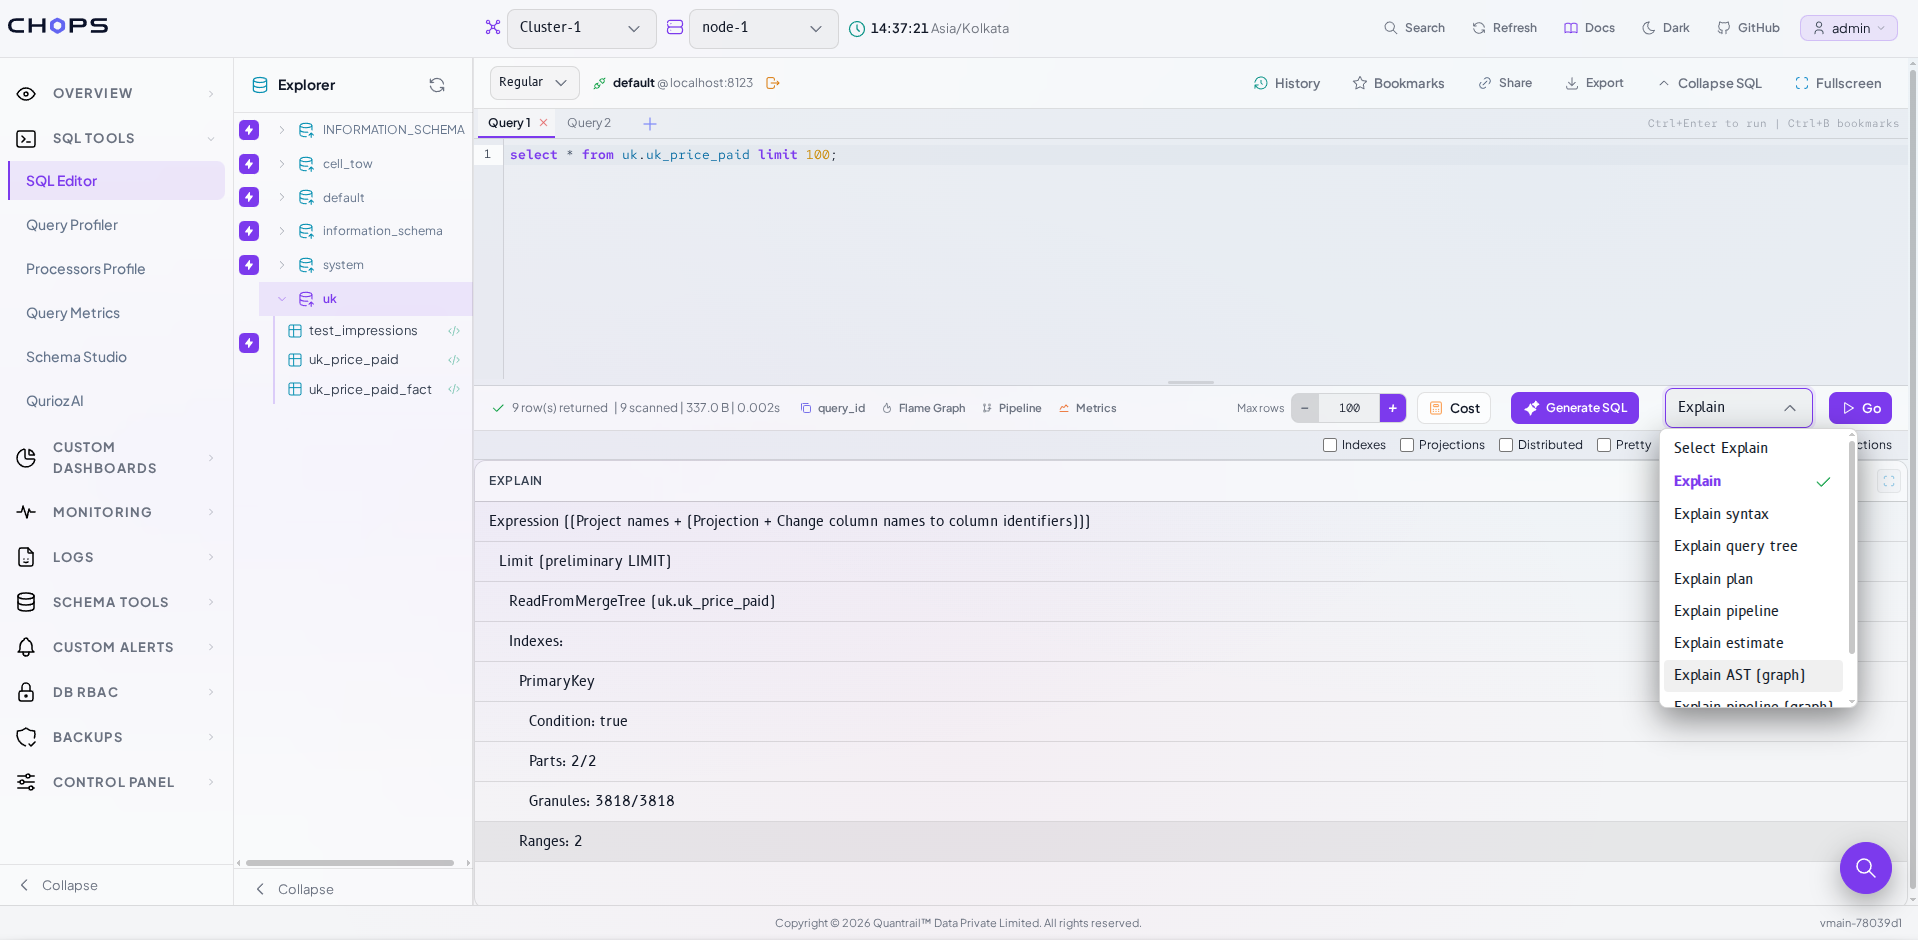Enable the Pretty checkbox
Image resolution: width=1918 pixels, height=940 pixels.
coord(1604,445)
